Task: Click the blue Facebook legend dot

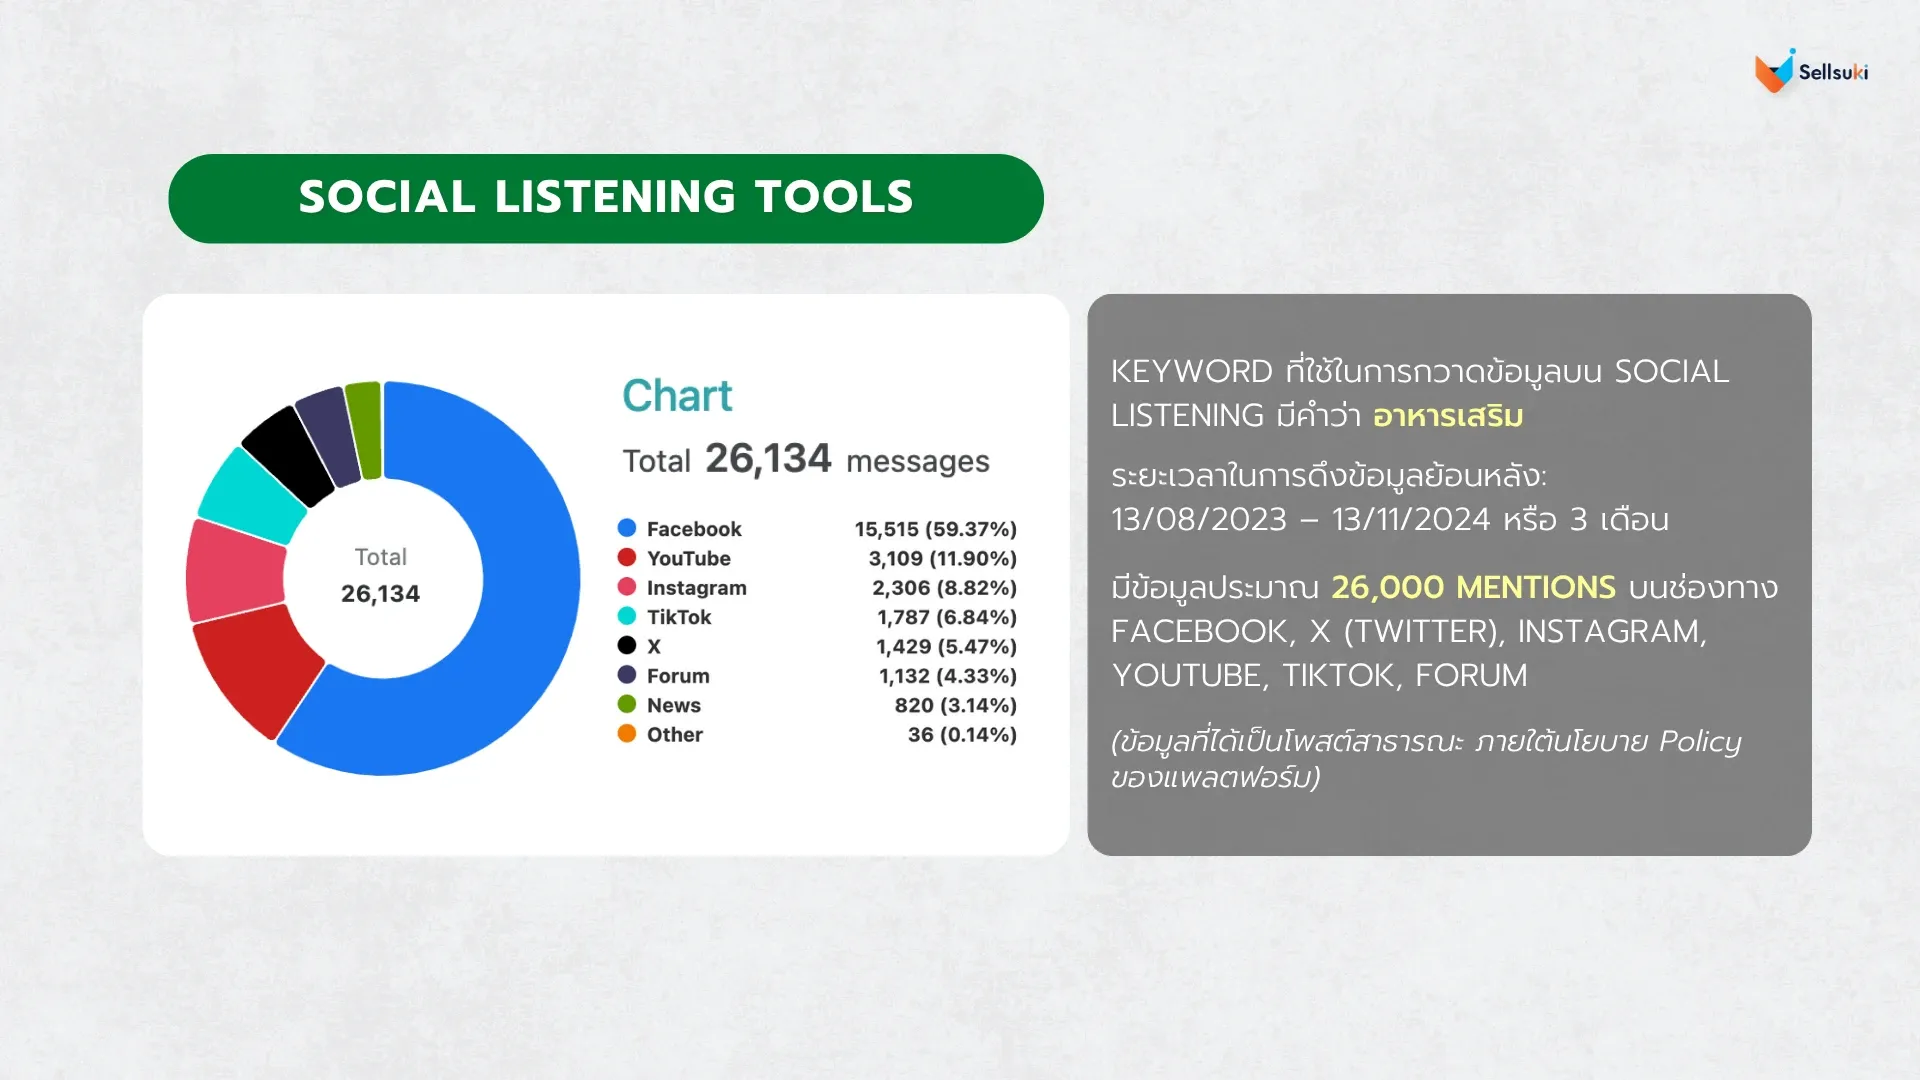Action: pyautogui.click(x=627, y=528)
